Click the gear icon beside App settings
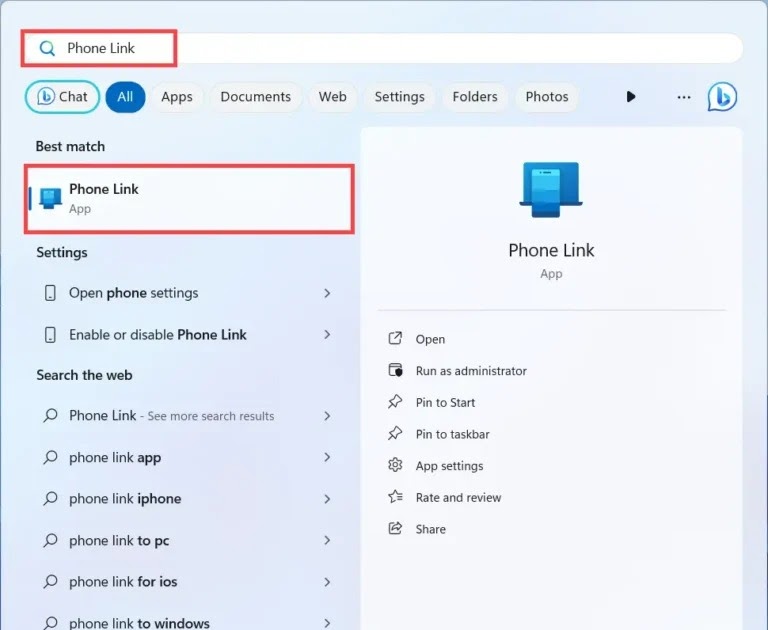768x630 pixels. tap(395, 465)
